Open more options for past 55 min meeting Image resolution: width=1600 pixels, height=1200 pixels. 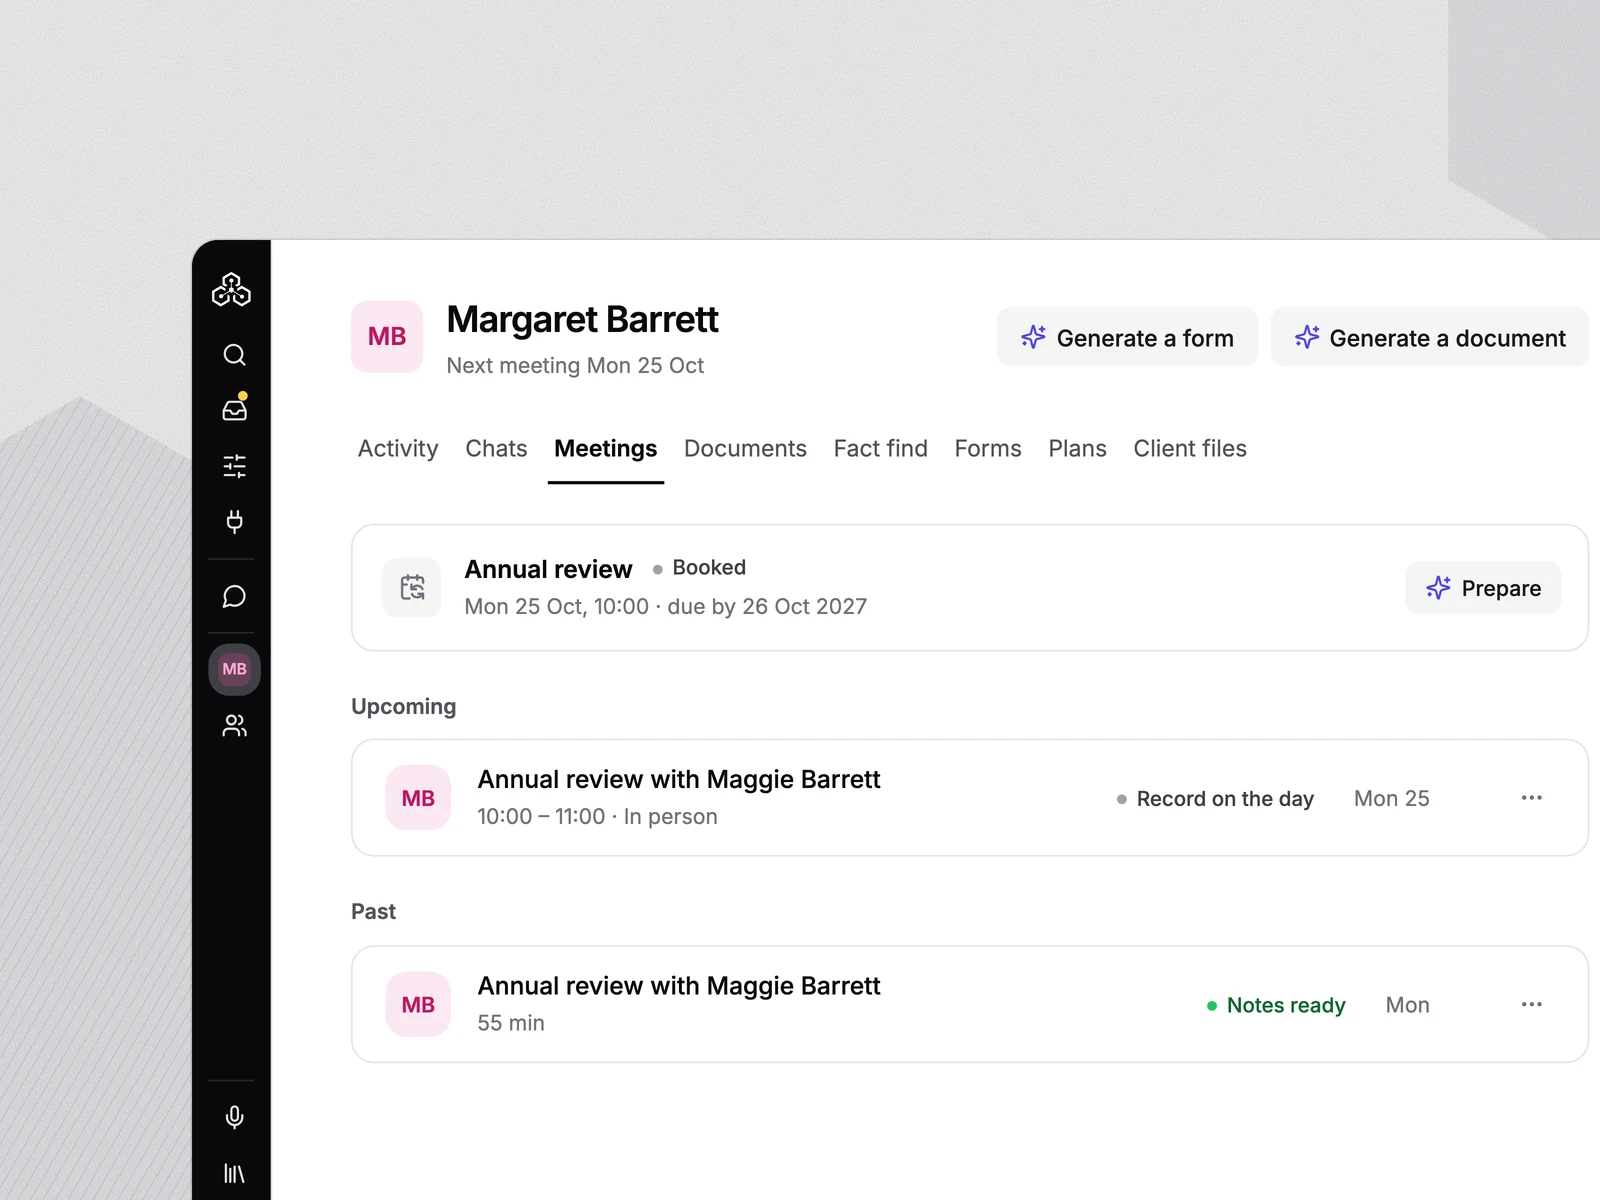click(1531, 1004)
